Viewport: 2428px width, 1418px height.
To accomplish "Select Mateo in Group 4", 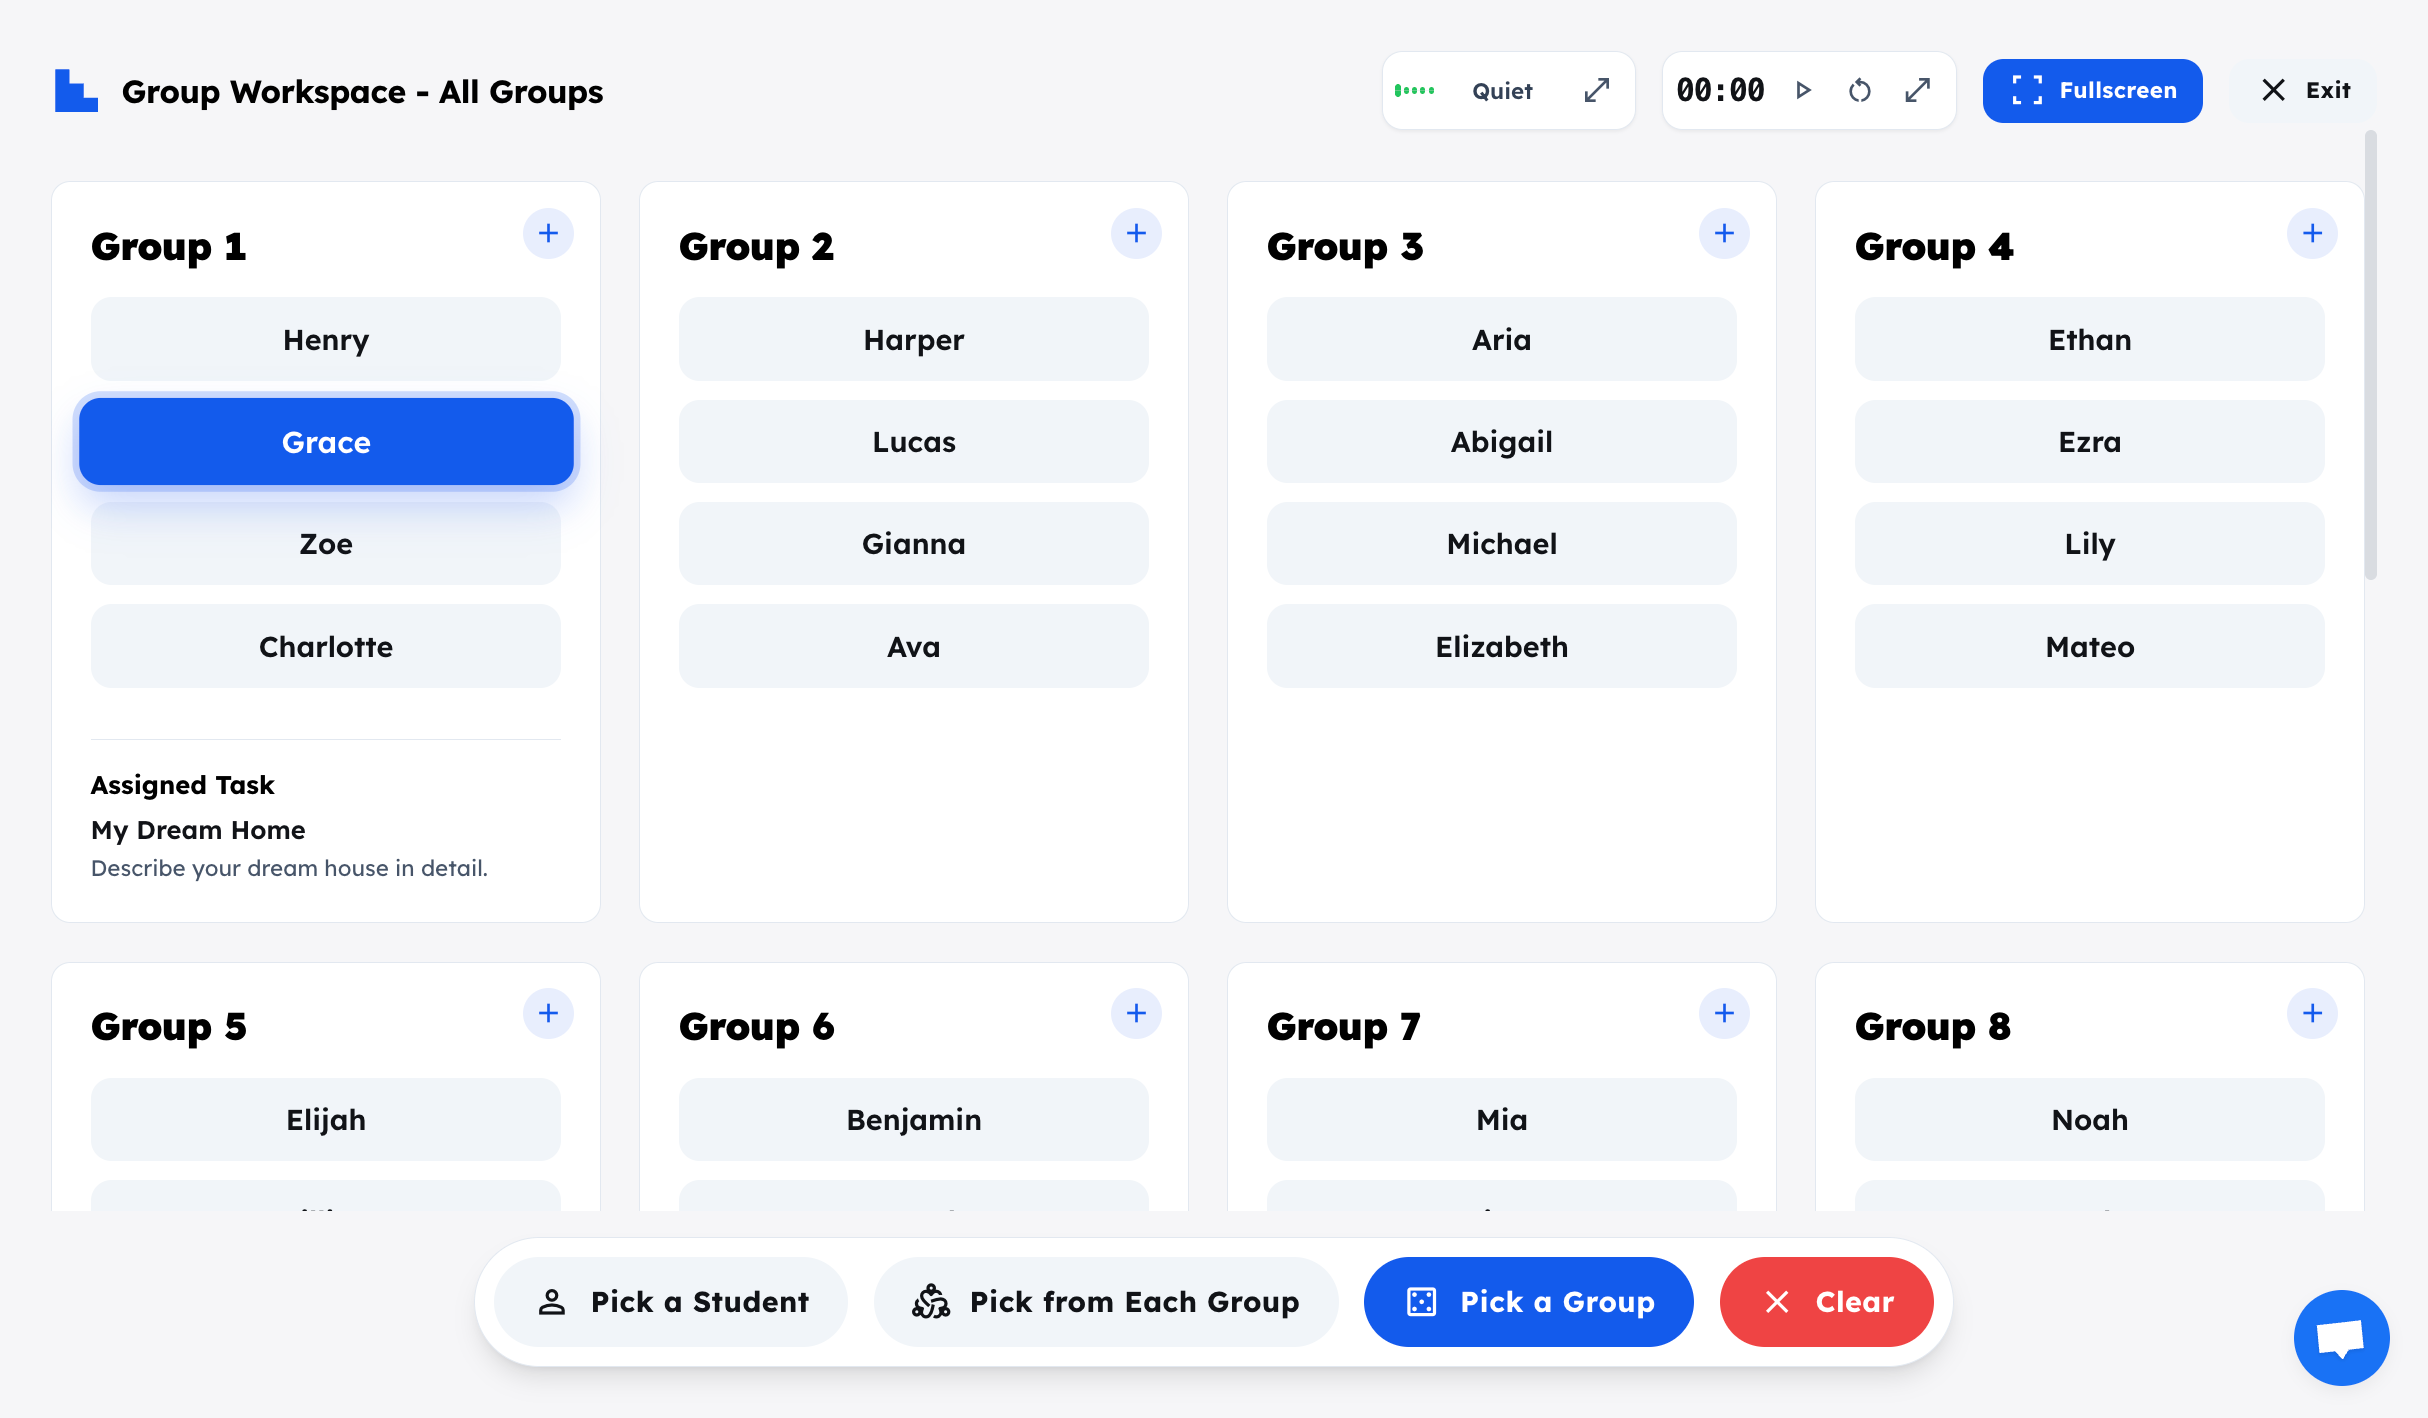I will 2089,646.
